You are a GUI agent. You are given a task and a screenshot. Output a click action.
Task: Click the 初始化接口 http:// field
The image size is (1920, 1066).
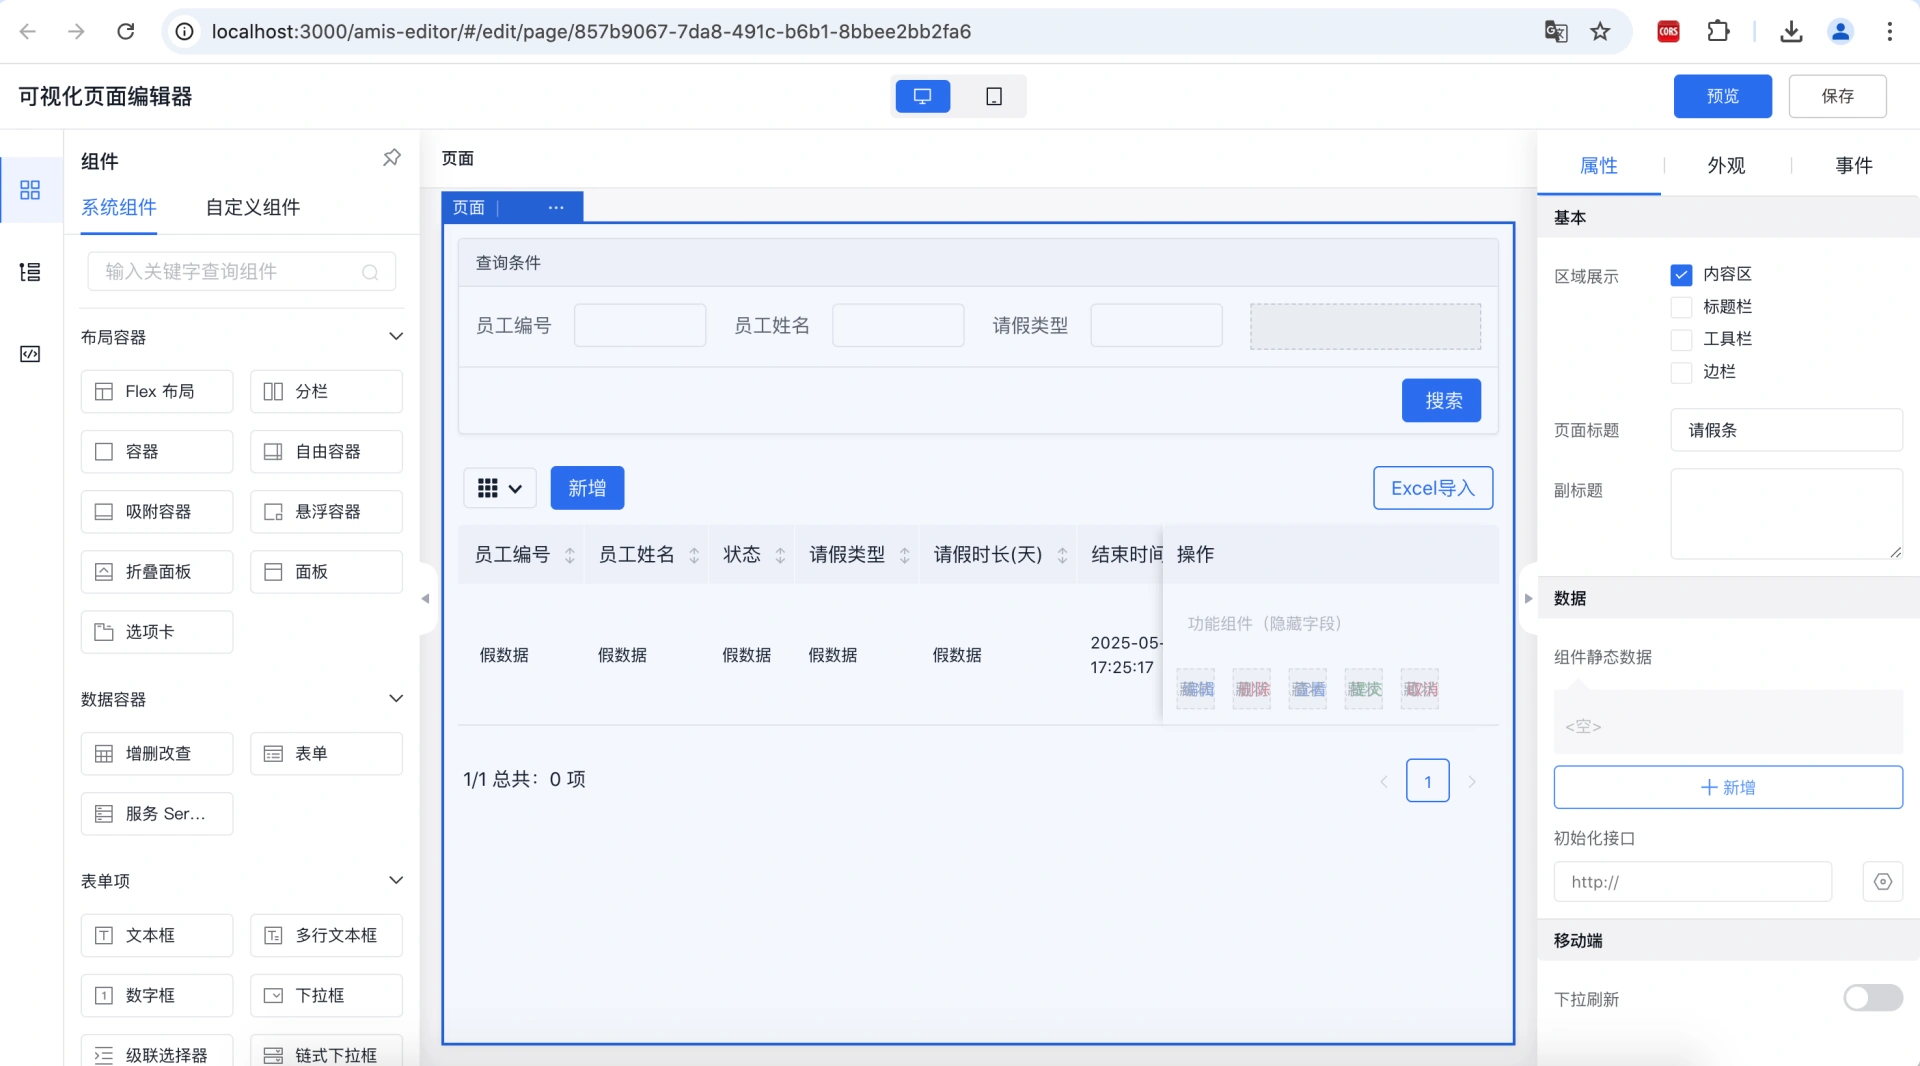(1692, 882)
